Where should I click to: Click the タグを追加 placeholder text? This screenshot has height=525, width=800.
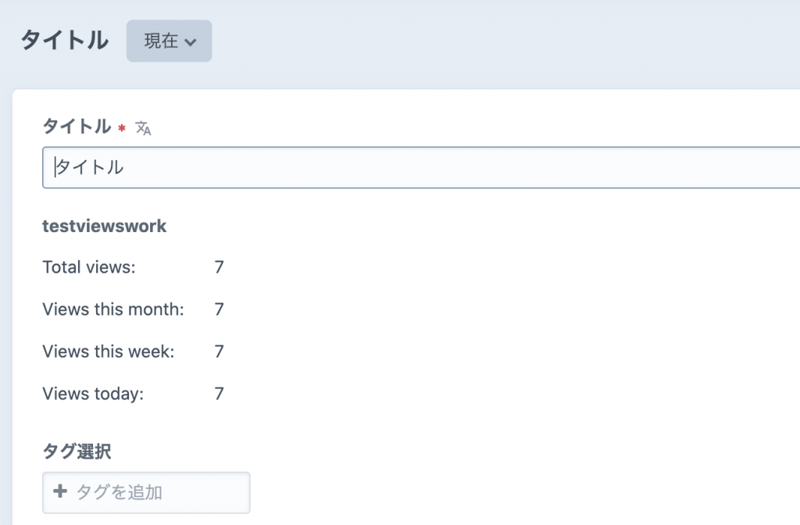119,492
